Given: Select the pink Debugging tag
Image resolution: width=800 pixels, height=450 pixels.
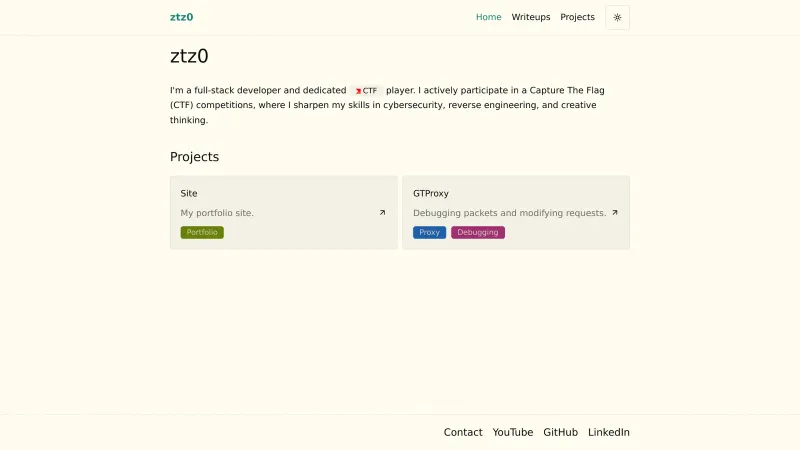Looking at the screenshot, I should coord(478,232).
